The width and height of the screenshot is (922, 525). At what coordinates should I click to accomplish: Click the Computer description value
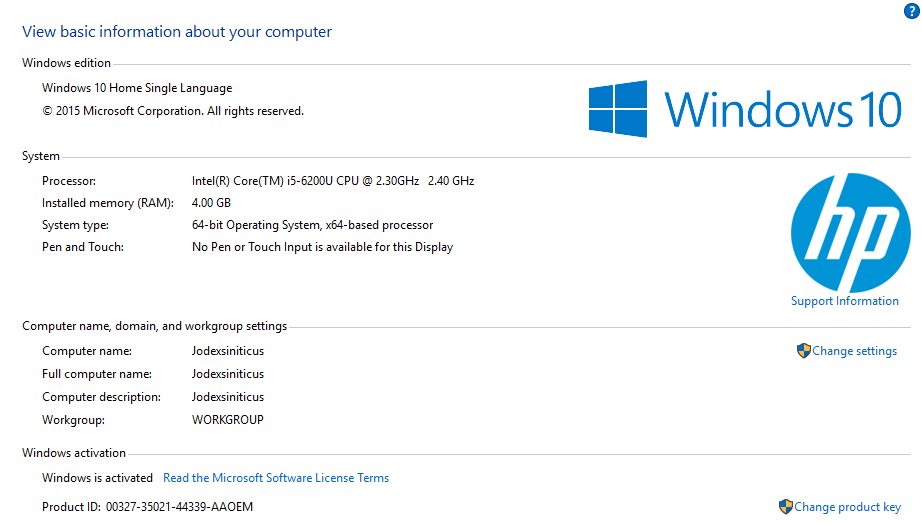point(228,397)
